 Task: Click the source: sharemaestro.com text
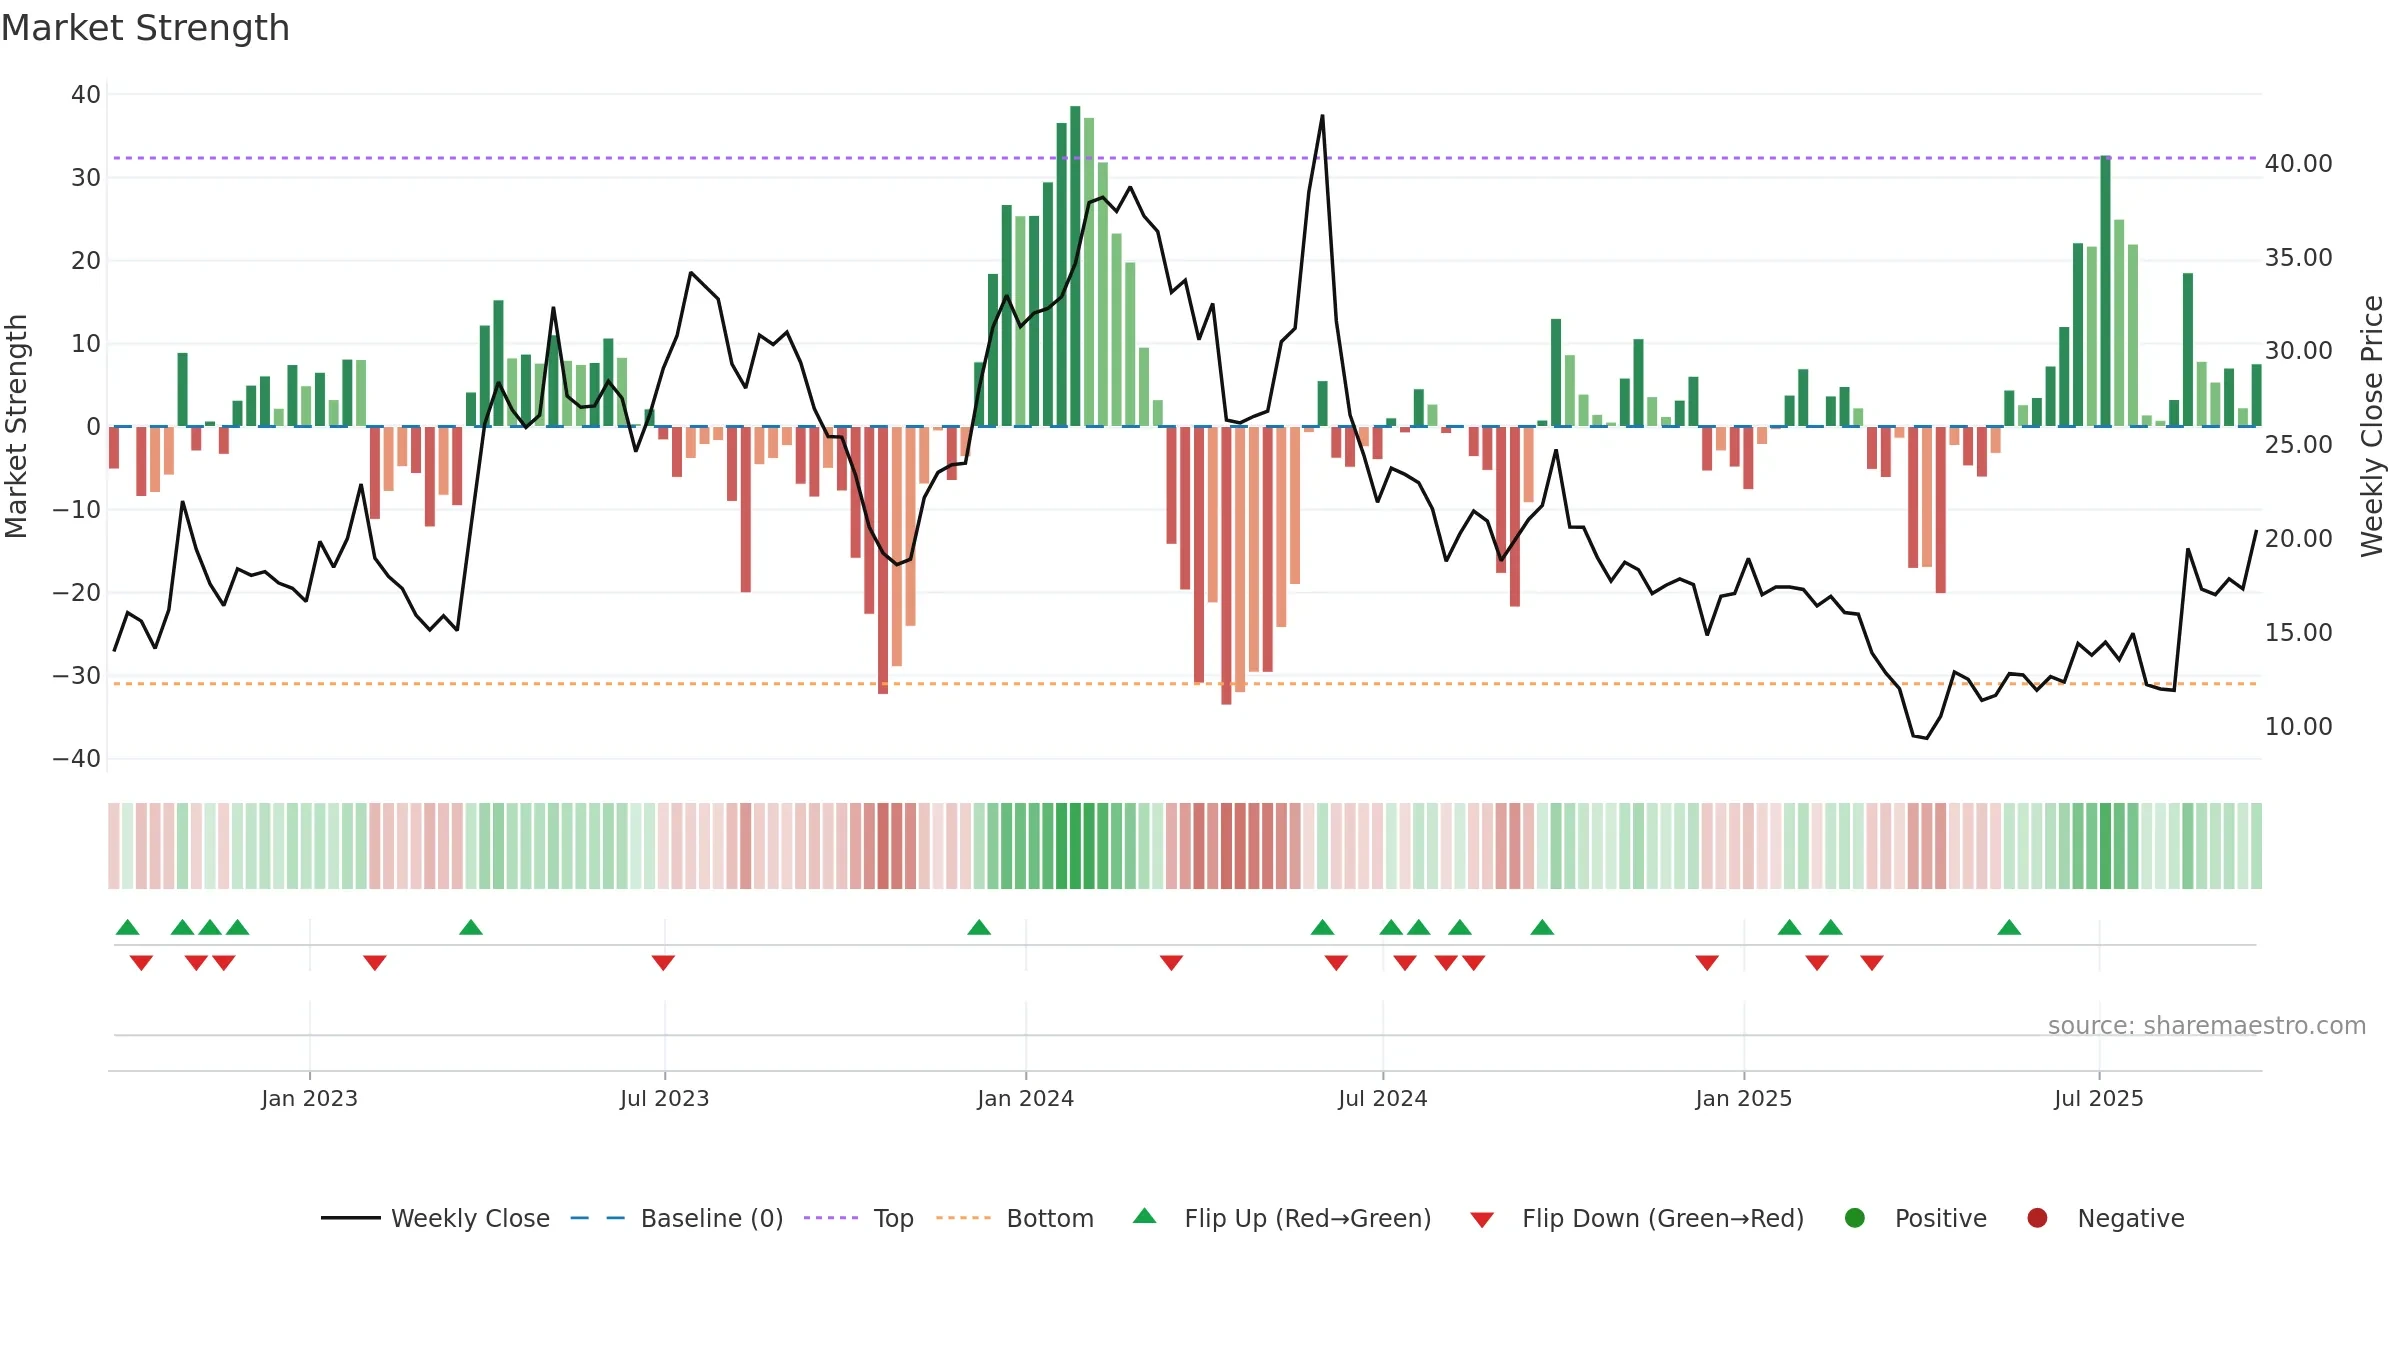(x=2207, y=1026)
